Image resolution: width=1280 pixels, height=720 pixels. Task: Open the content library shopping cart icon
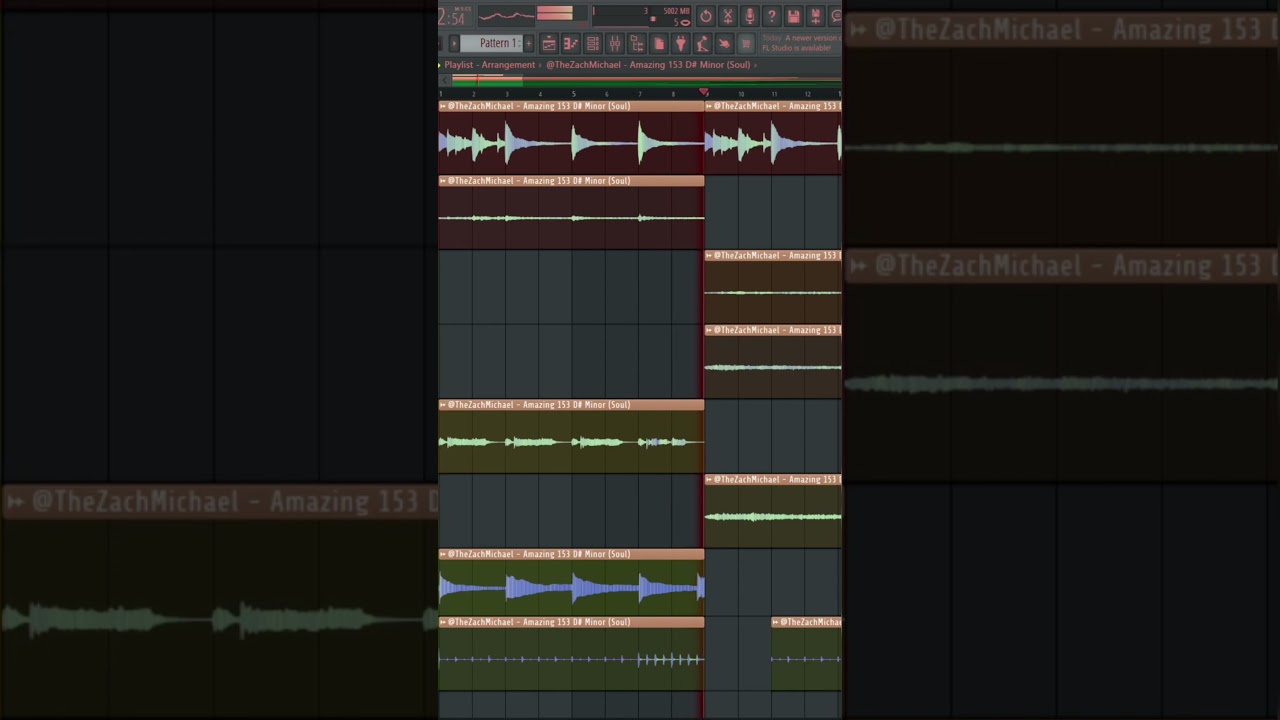(x=746, y=44)
